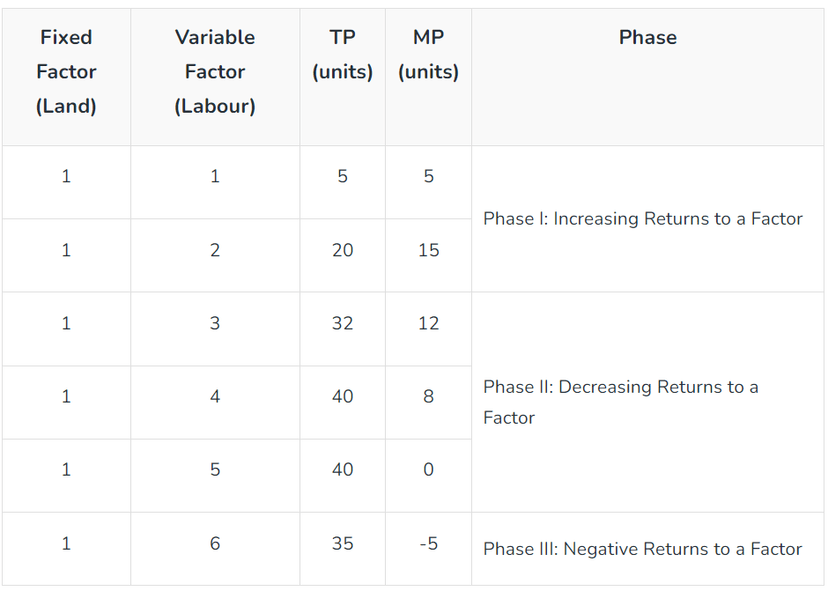This screenshot has width=828, height=591.
Task: Click the MP value 12 cell
Action: (428, 324)
